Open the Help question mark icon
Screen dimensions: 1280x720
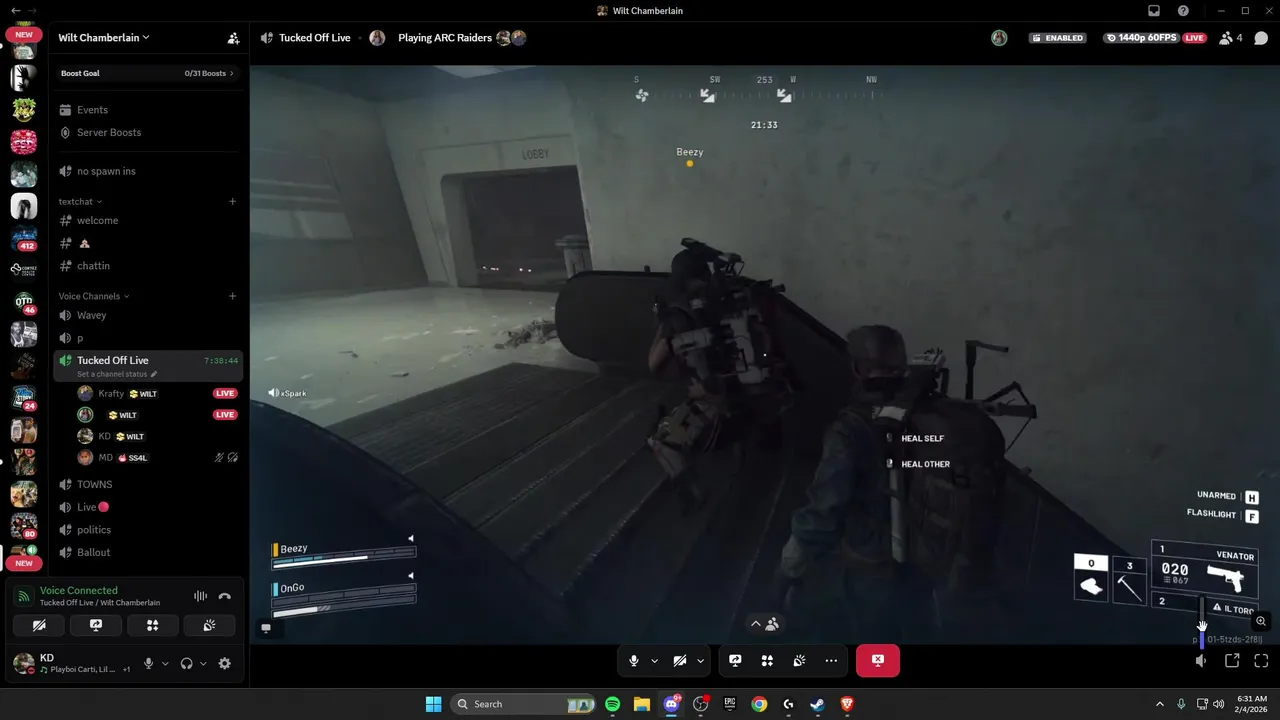(1183, 11)
